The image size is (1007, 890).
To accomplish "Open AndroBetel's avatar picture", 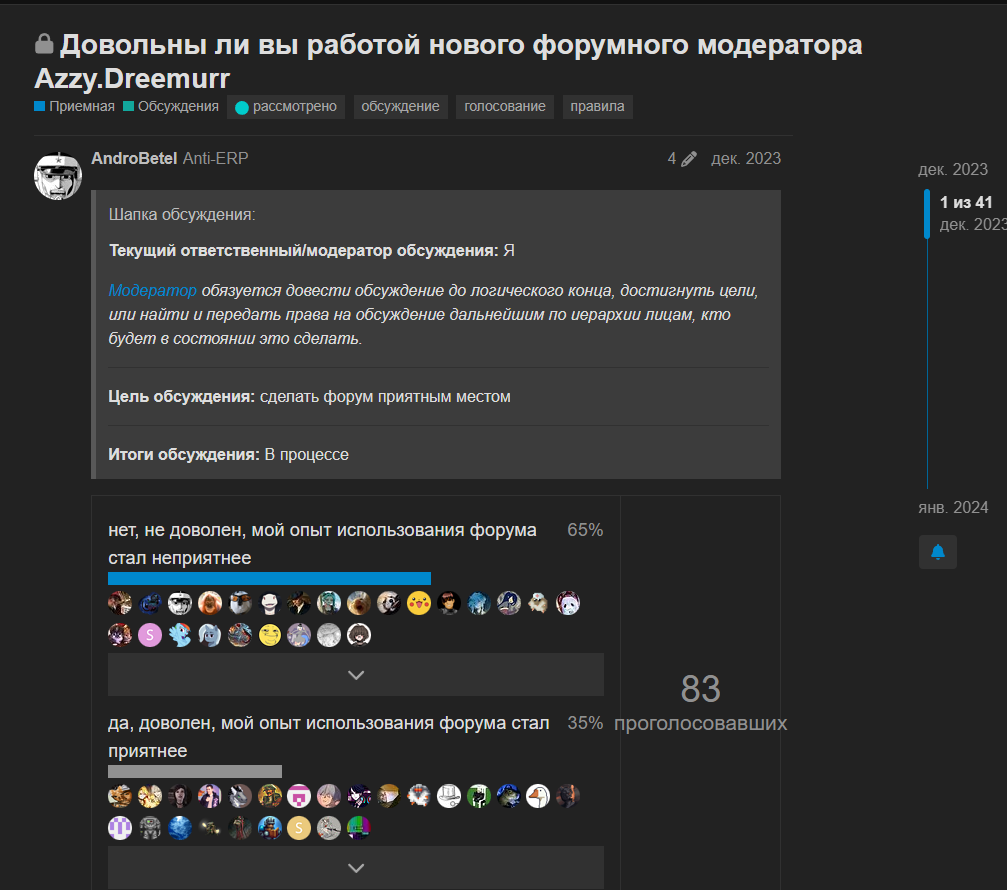I will (x=58, y=176).
